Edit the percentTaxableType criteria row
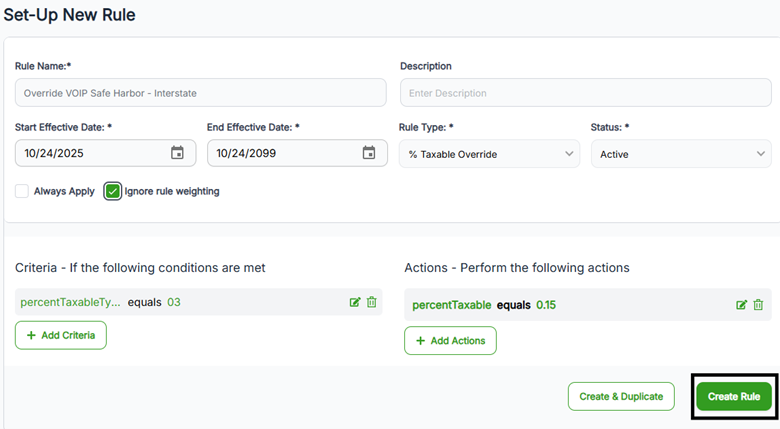This screenshot has width=780, height=429. point(355,302)
